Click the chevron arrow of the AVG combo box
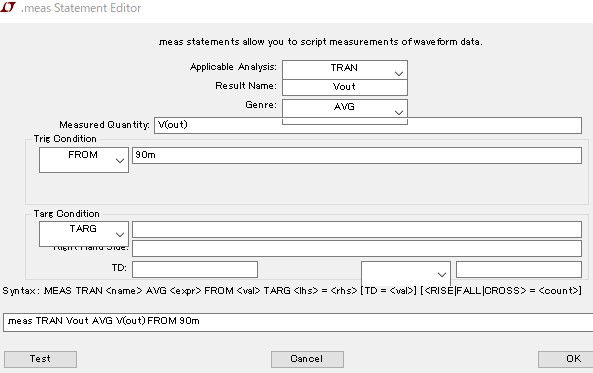Viewport: 593px width, 373px height. [399, 113]
